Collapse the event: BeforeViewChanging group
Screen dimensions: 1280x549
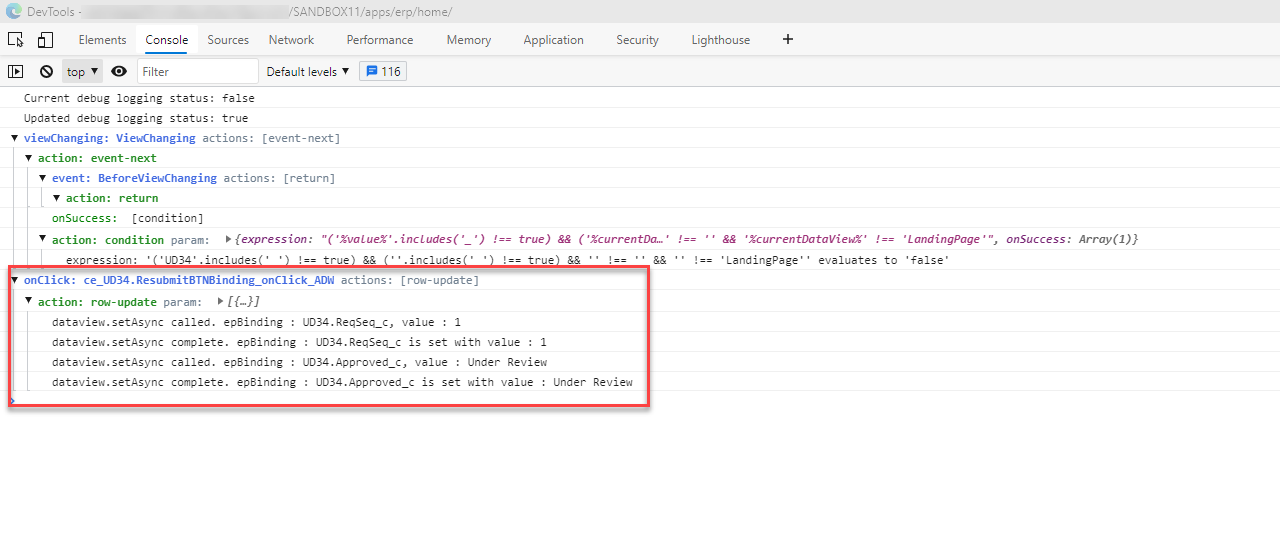pos(43,178)
